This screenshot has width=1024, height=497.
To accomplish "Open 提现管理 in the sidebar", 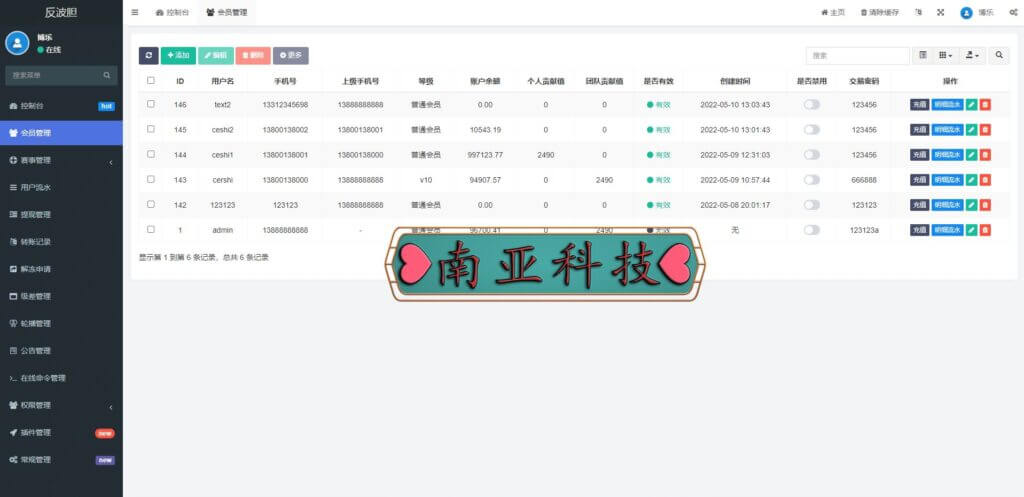I will pos(61,214).
